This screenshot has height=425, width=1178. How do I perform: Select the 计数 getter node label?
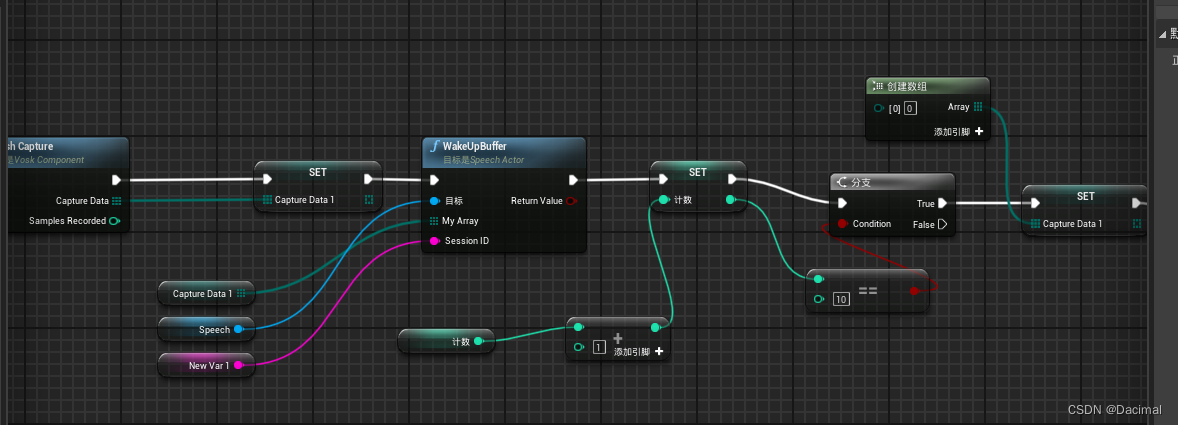(x=461, y=342)
